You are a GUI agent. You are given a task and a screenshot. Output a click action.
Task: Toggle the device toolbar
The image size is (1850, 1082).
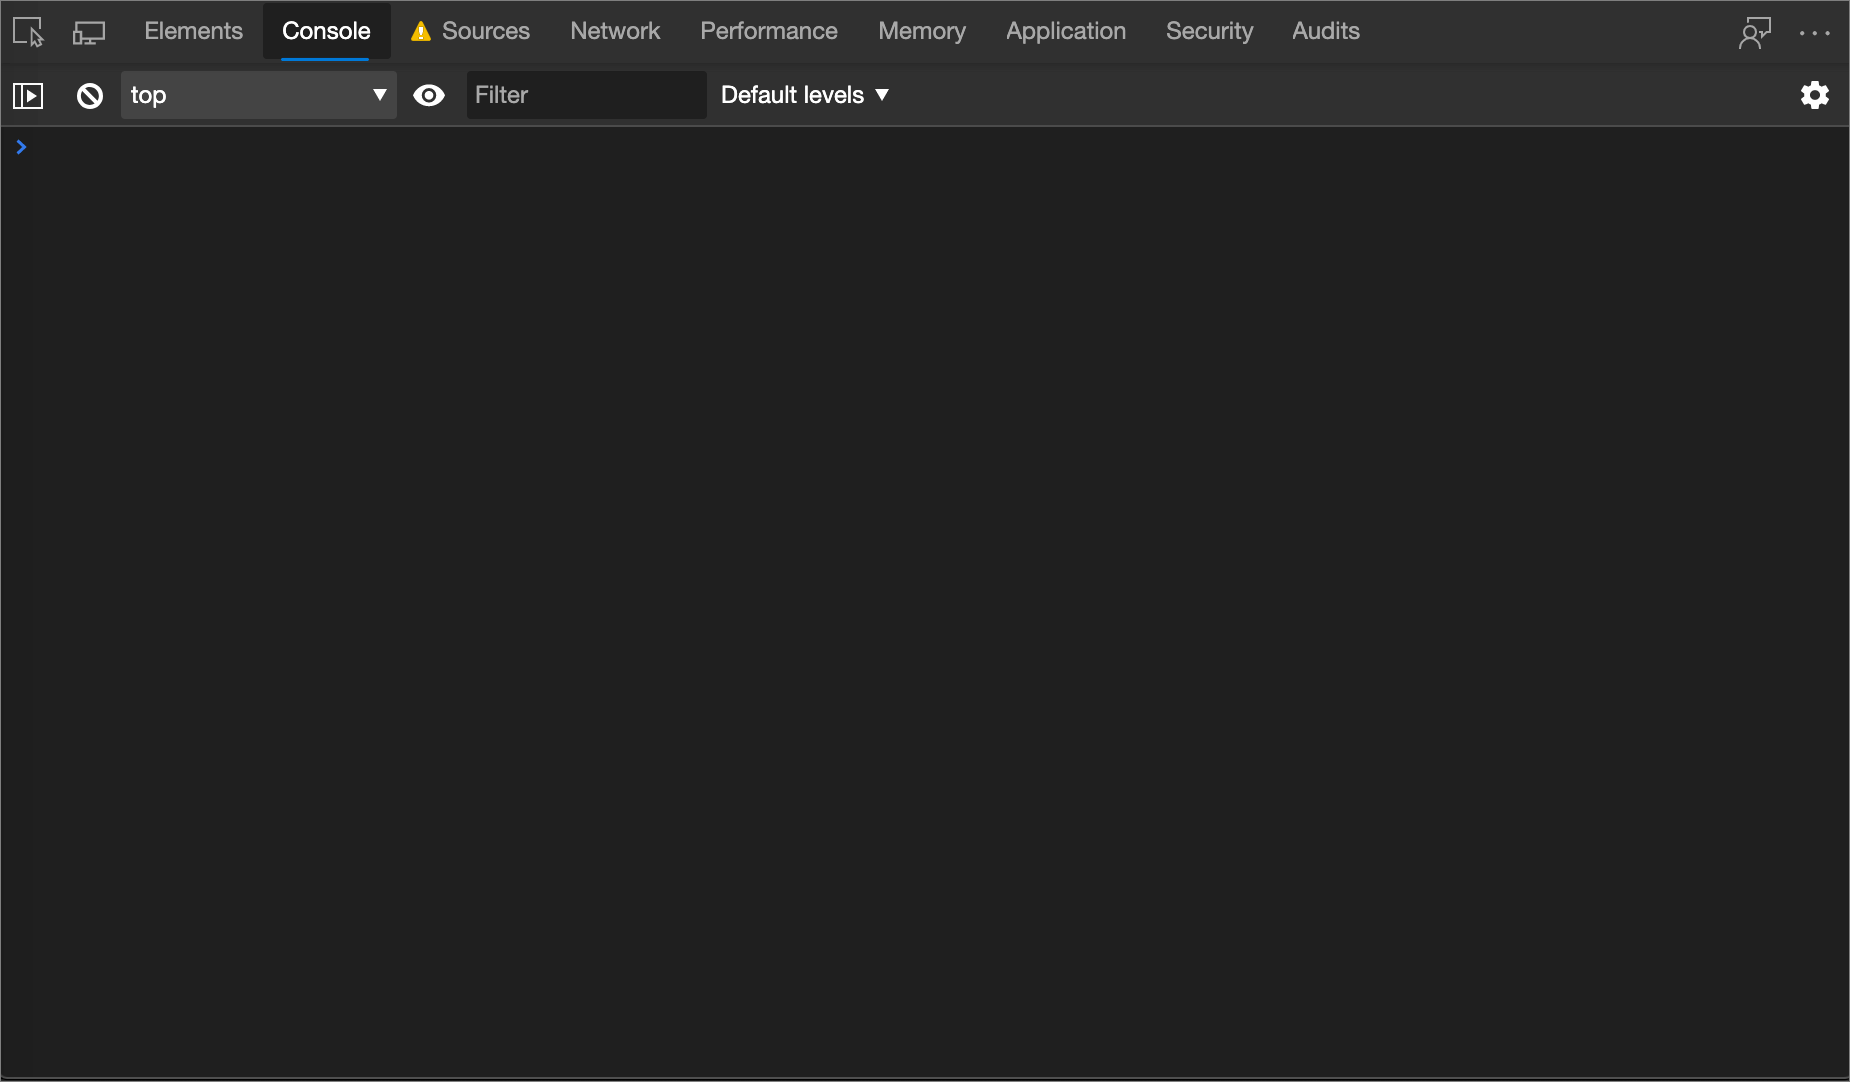click(x=88, y=31)
